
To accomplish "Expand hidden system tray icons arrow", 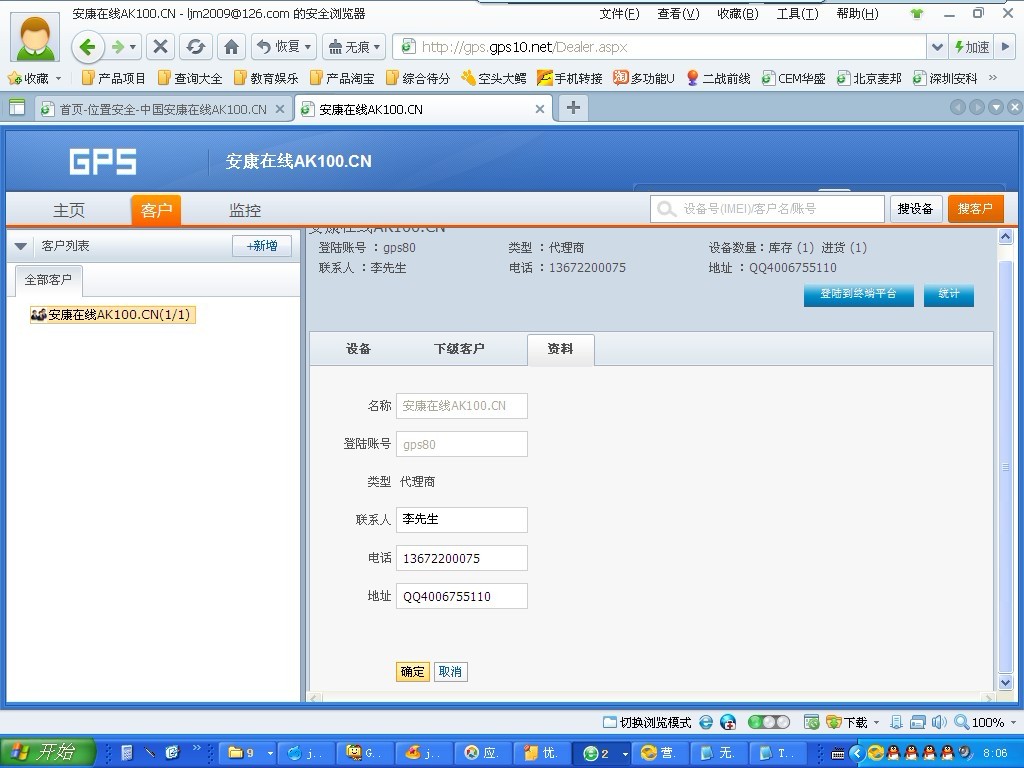I will click(857, 753).
